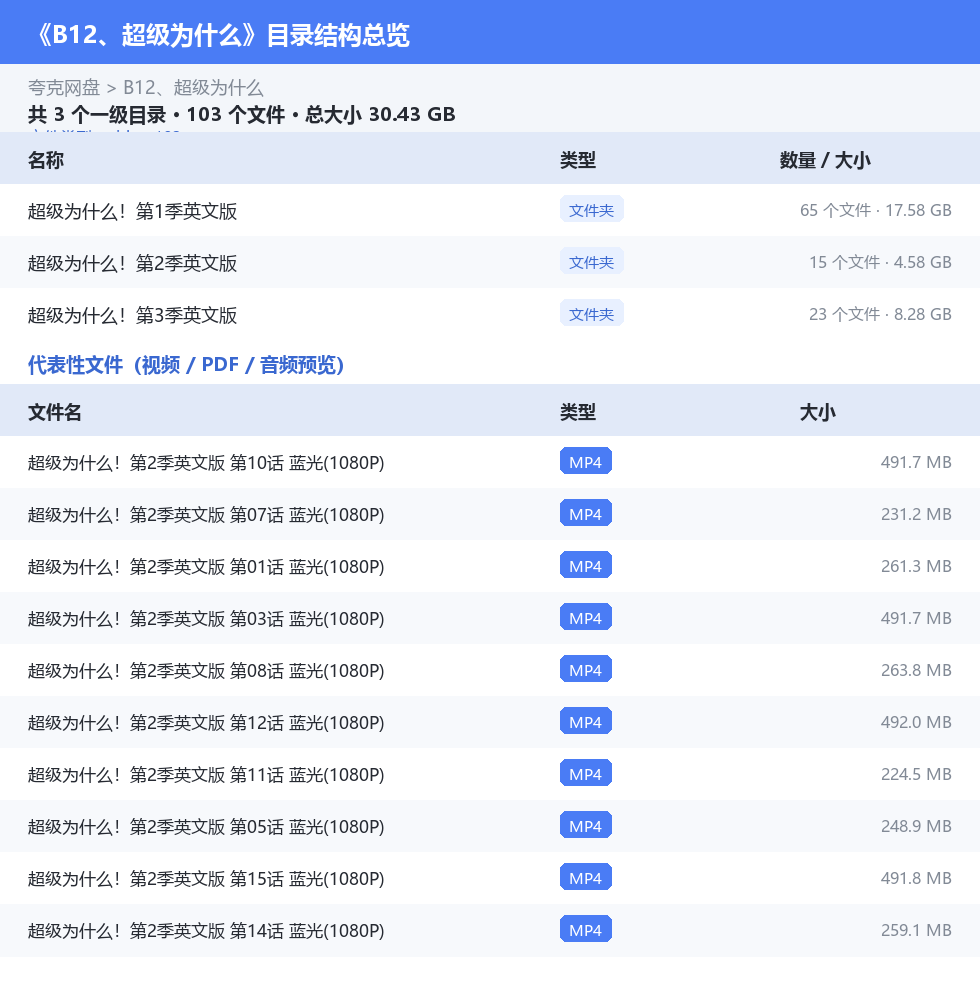The image size is (980, 988).
Task: Click the 代表性文件 section heading
Action: [x=186, y=365]
